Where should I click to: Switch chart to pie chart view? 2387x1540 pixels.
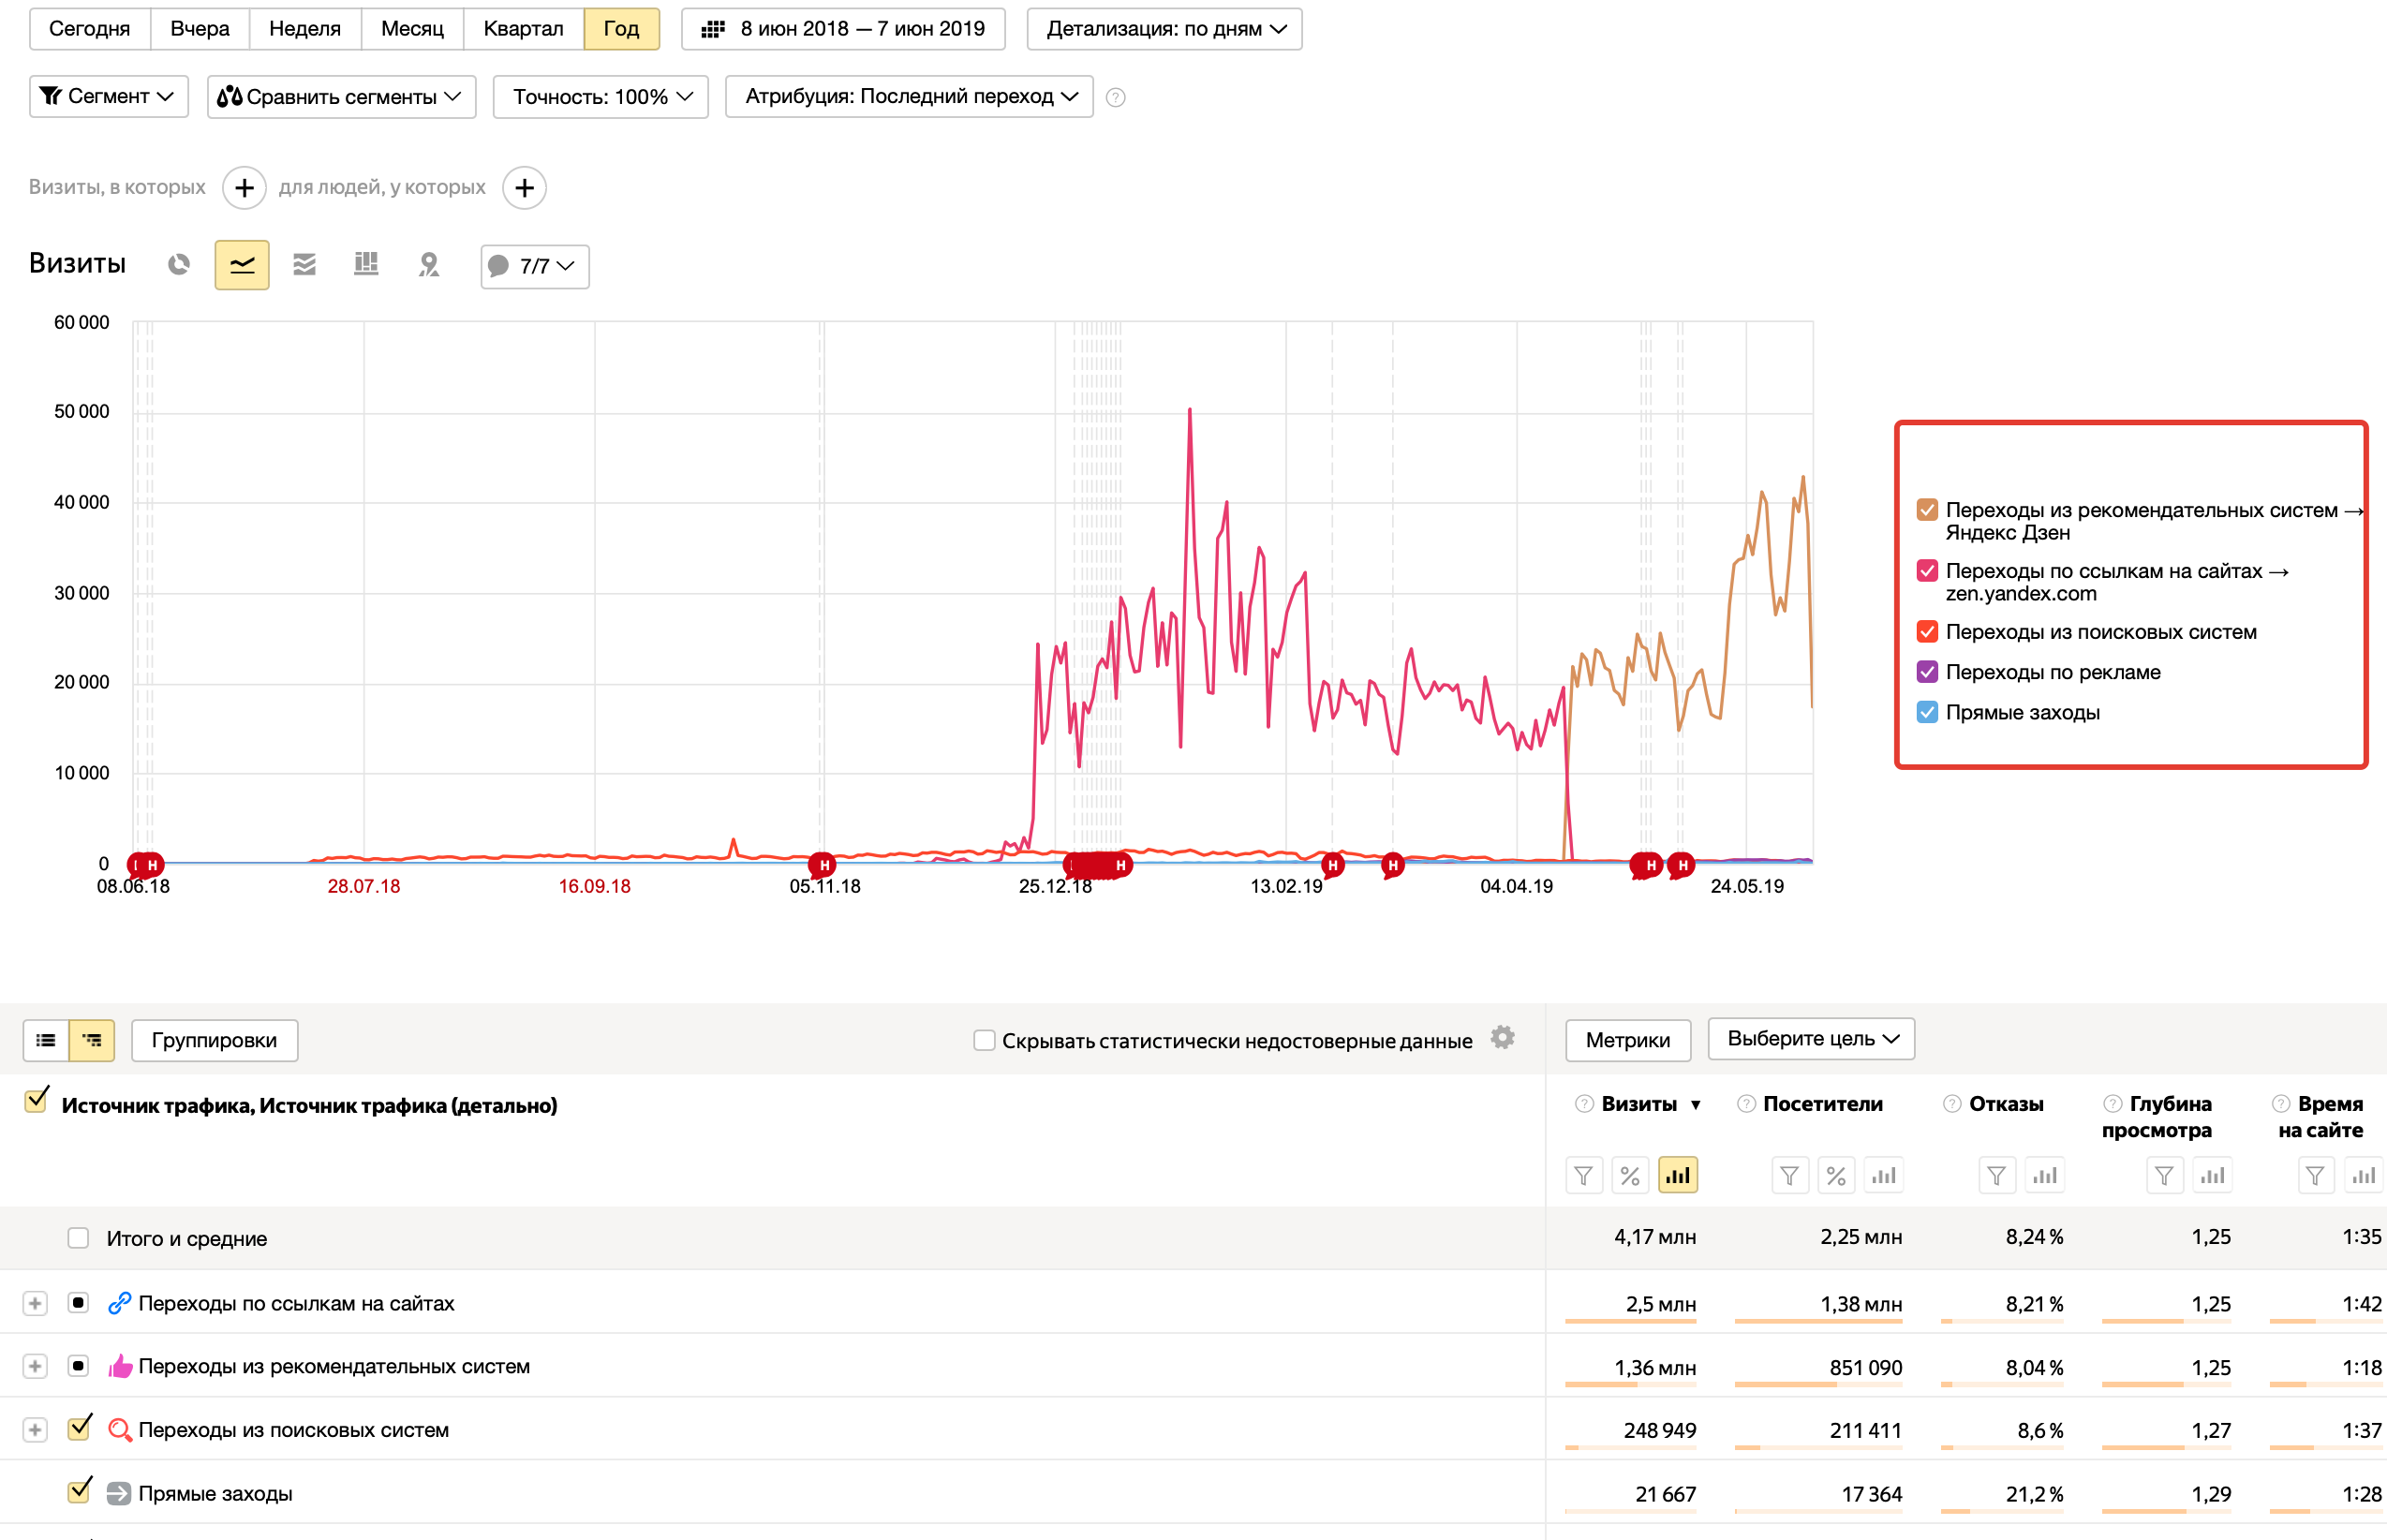[x=179, y=265]
